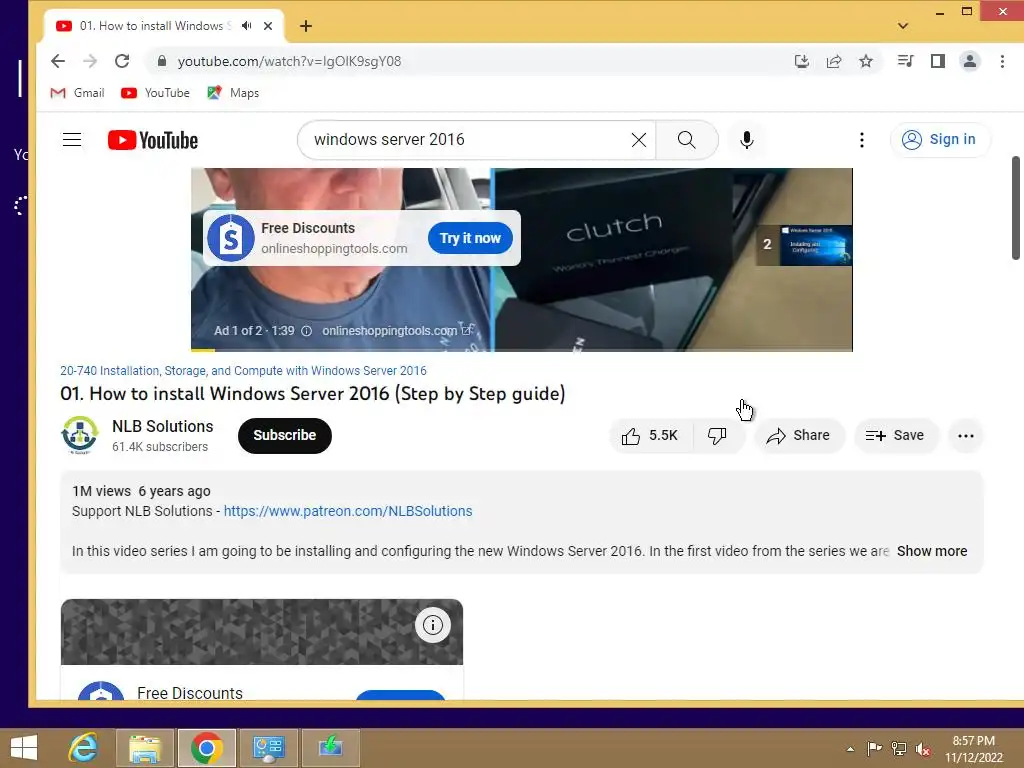This screenshot has width=1024, height=768.
Task: Click the video ad progress bar
Action: tap(522, 350)
